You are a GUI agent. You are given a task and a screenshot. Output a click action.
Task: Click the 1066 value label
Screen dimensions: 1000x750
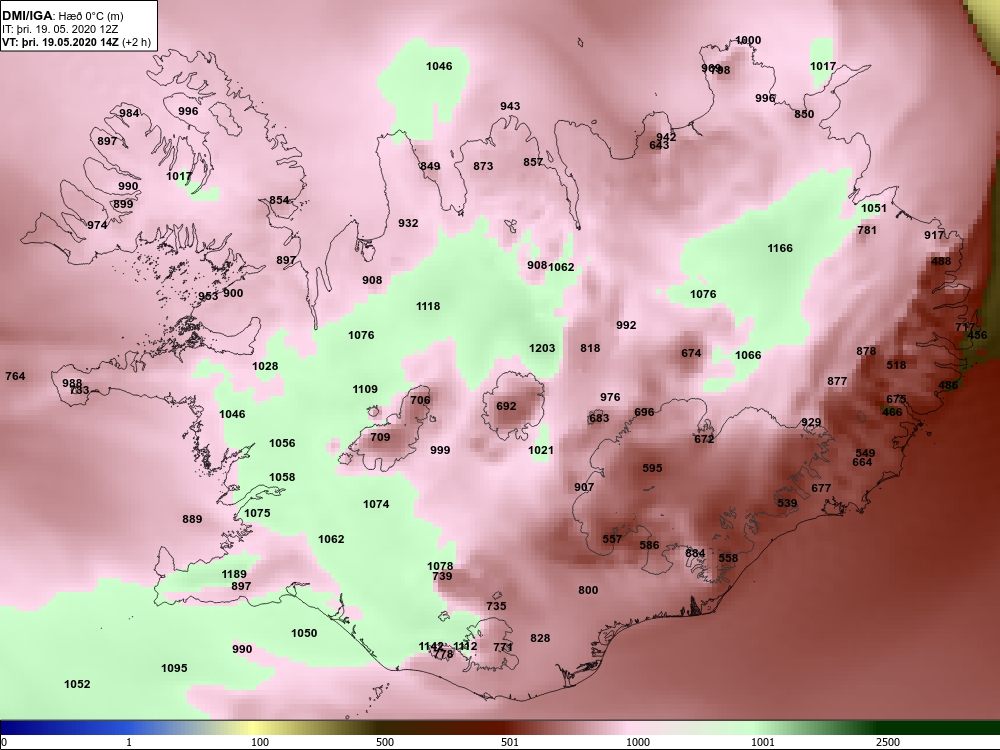coord(748,355)
